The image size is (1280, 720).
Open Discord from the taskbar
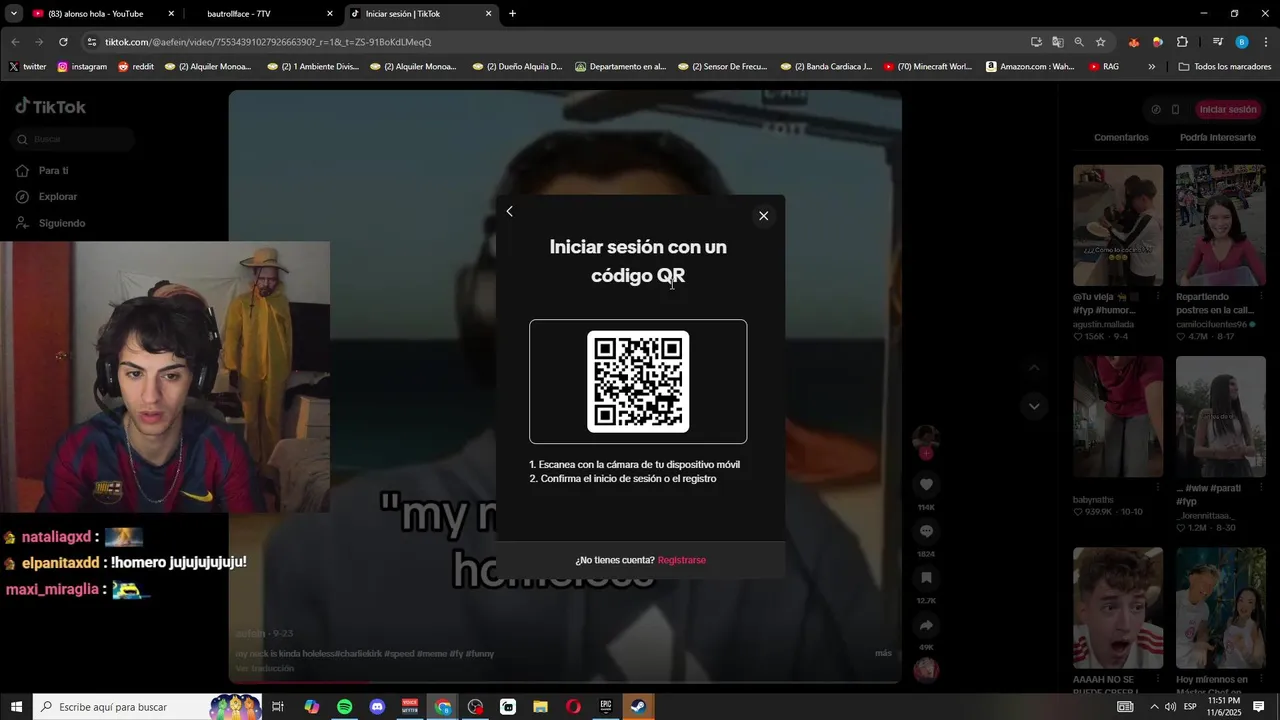coord(377,707)
